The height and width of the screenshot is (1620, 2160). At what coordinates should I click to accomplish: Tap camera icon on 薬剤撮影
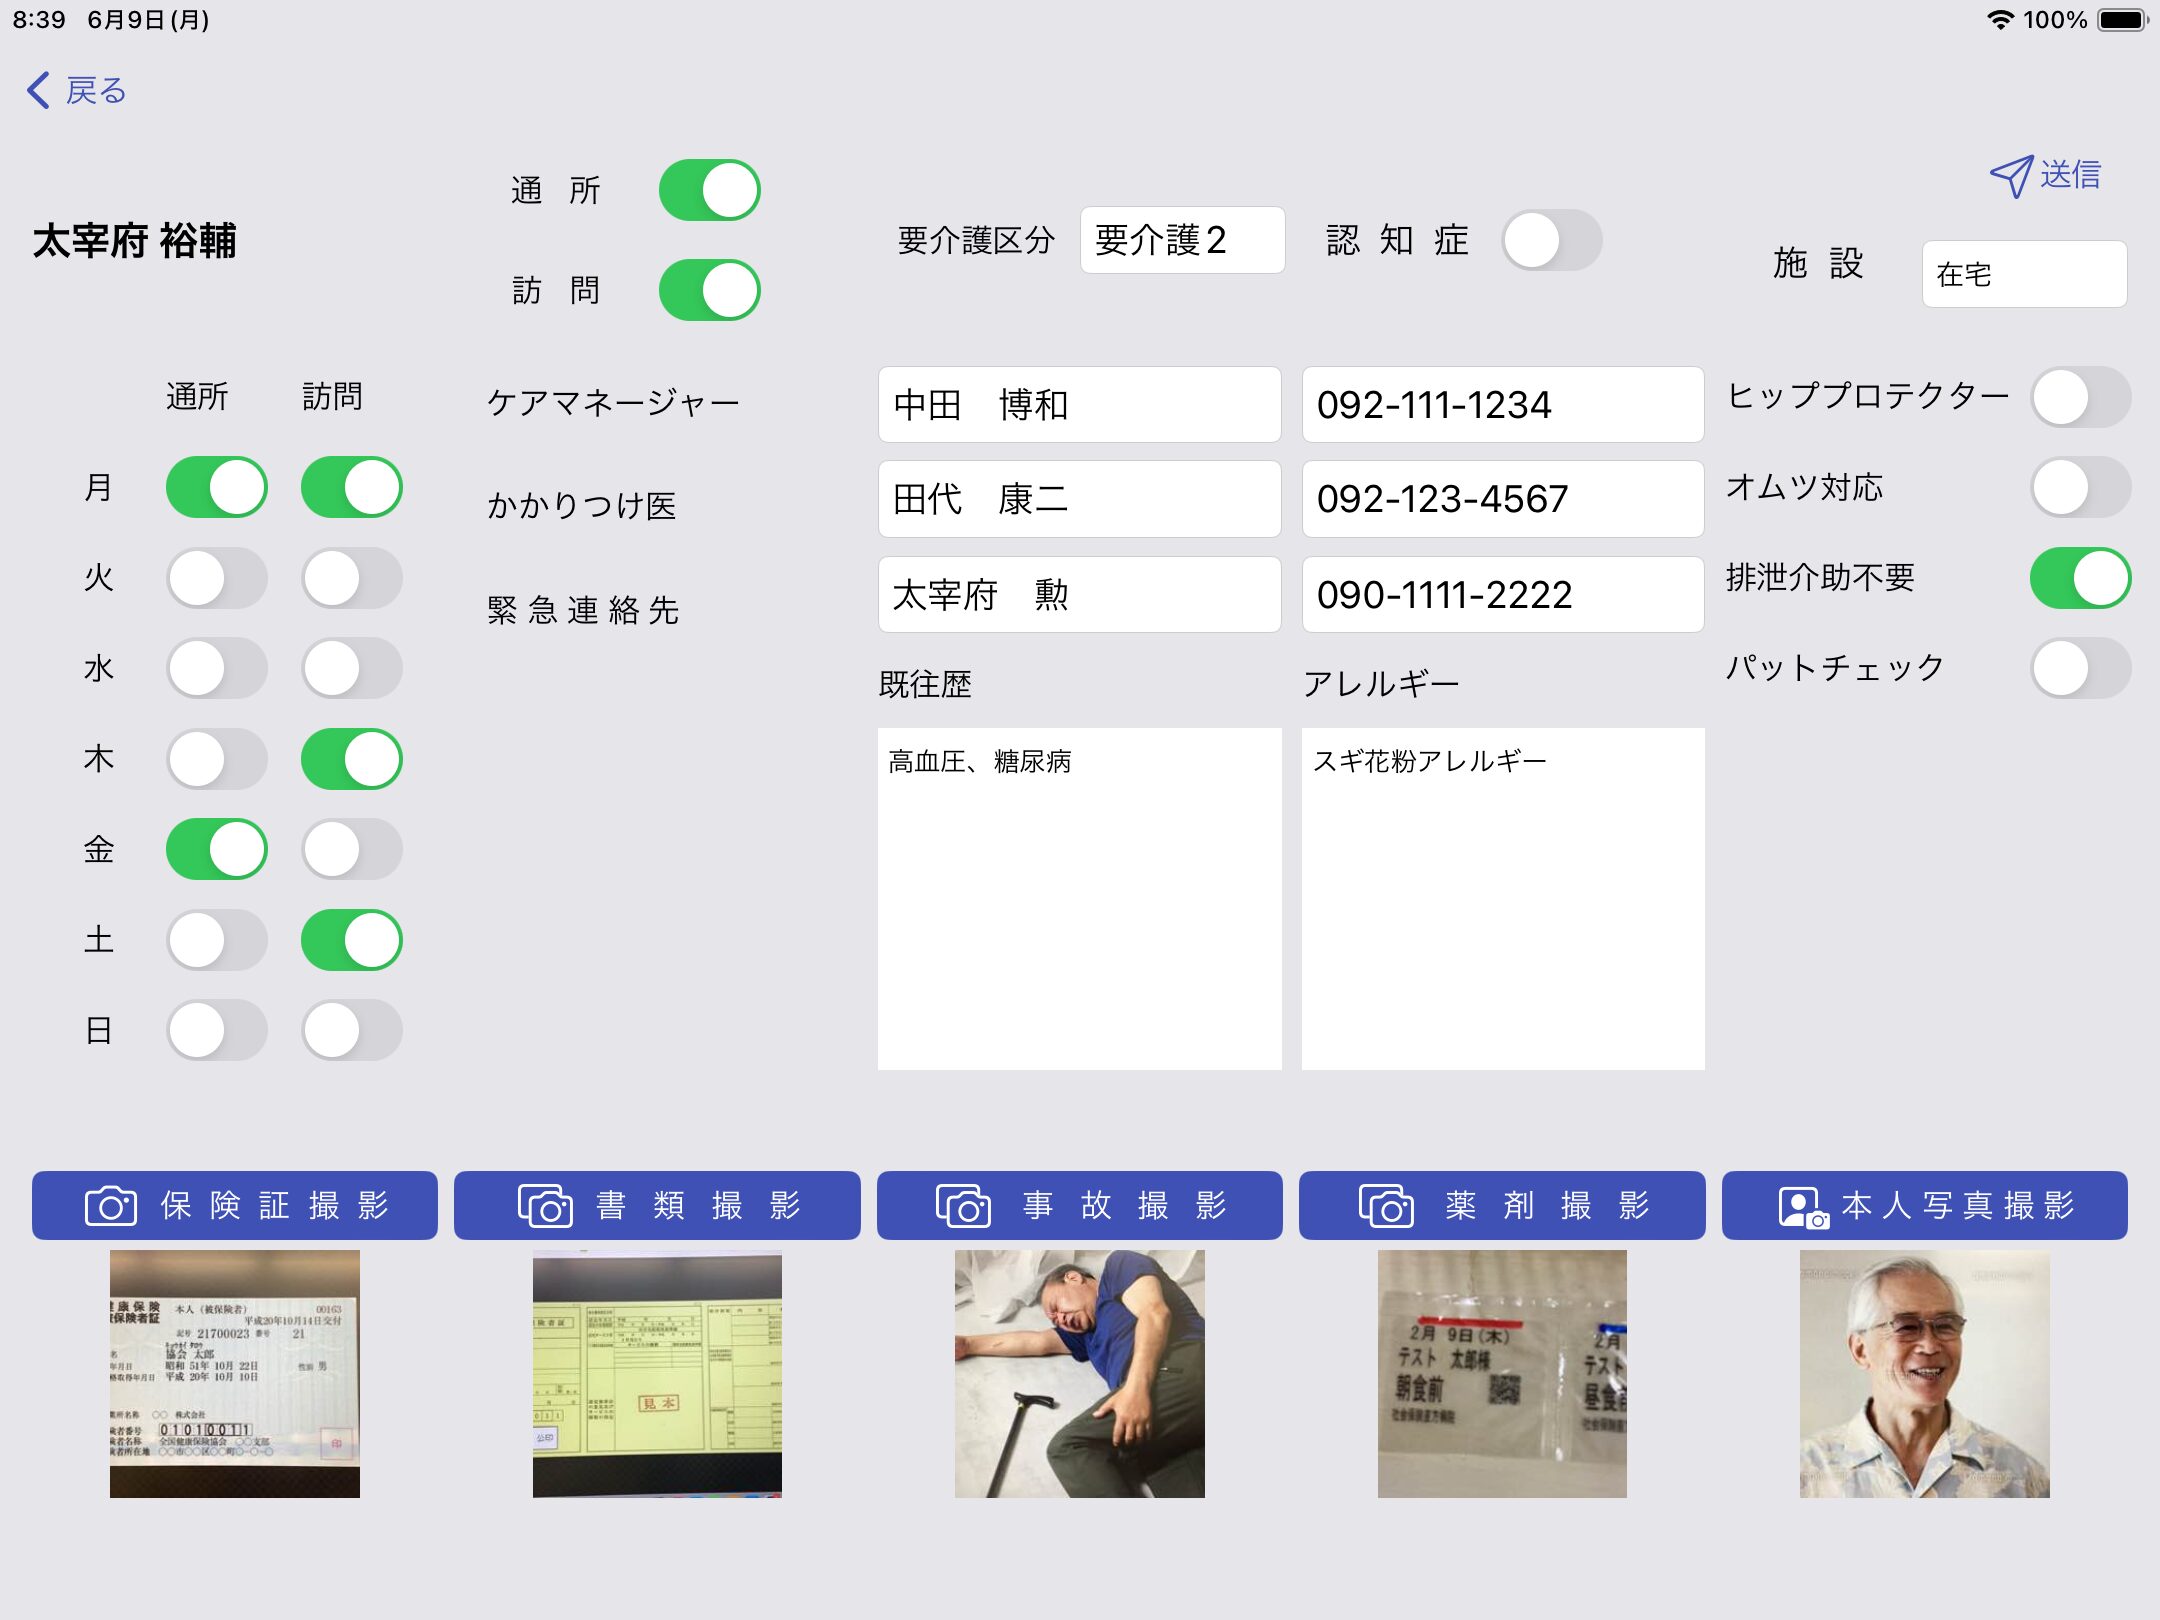1385,1205
